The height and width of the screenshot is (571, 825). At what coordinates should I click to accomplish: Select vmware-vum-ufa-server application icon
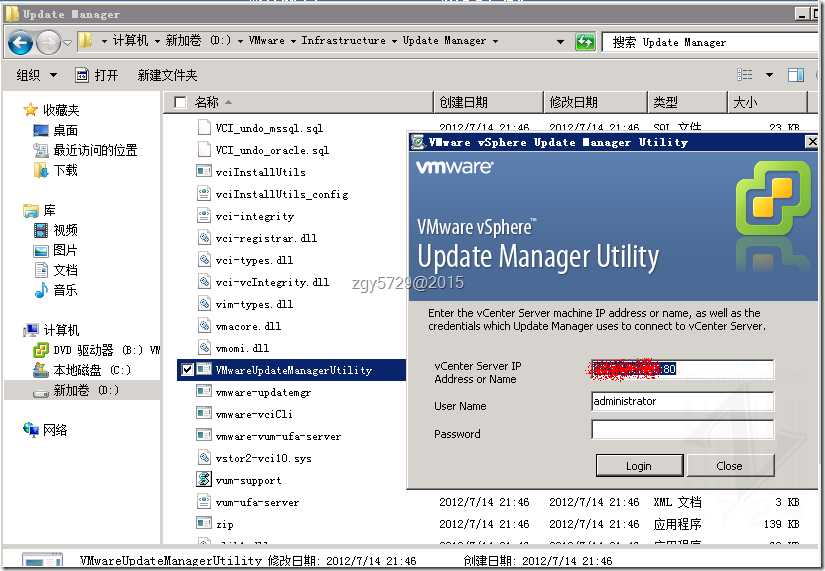204,436
